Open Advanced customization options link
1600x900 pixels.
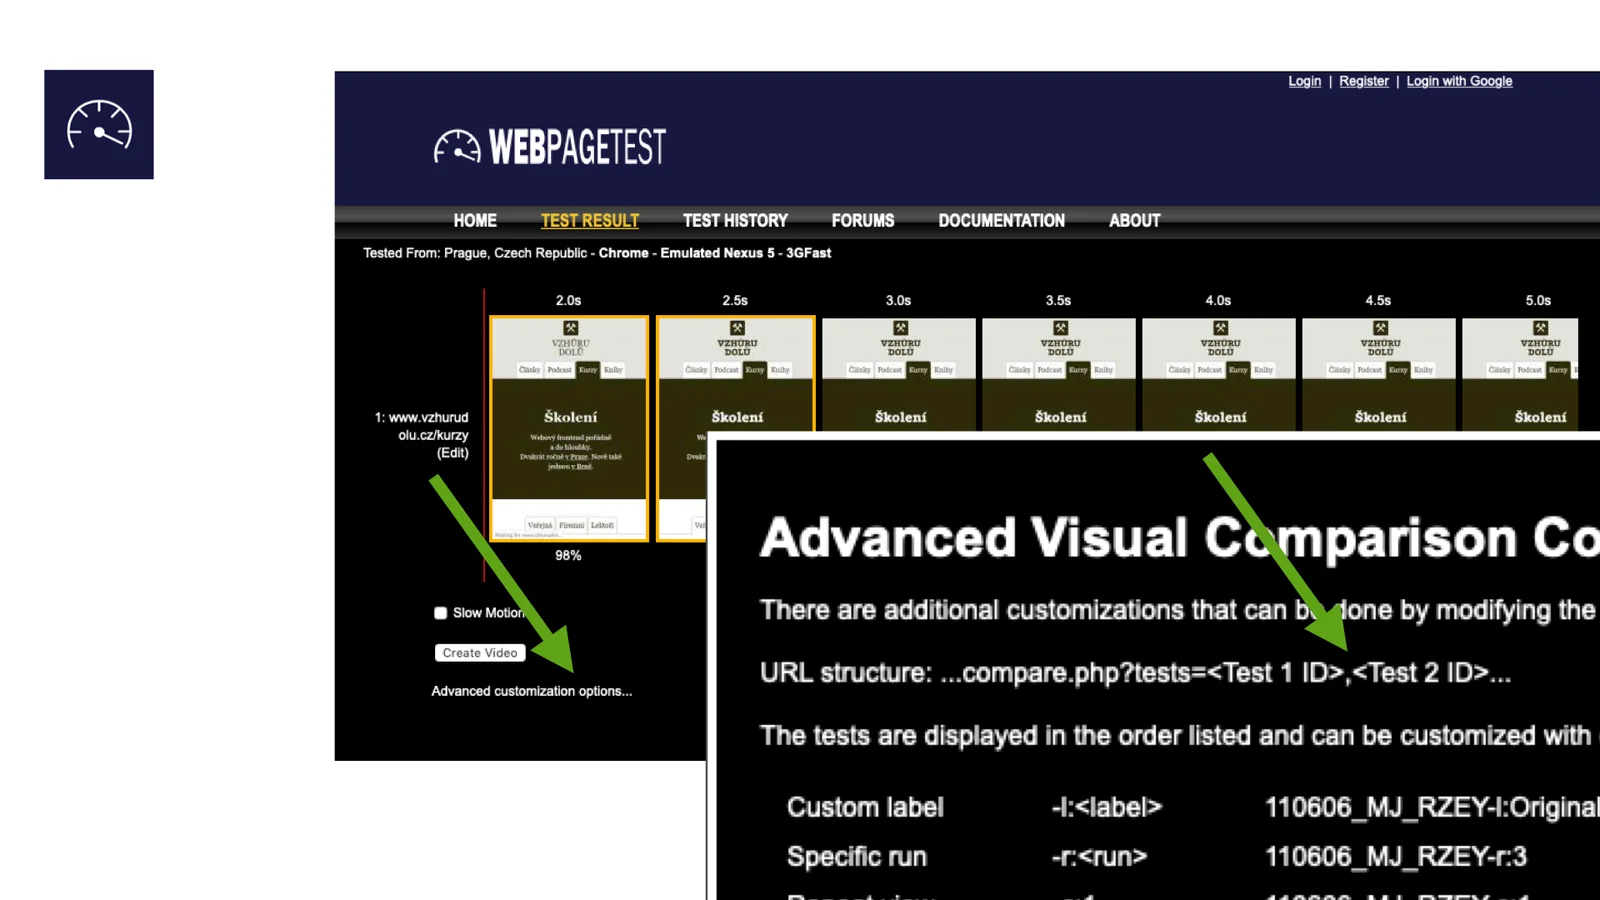point(531,691)
